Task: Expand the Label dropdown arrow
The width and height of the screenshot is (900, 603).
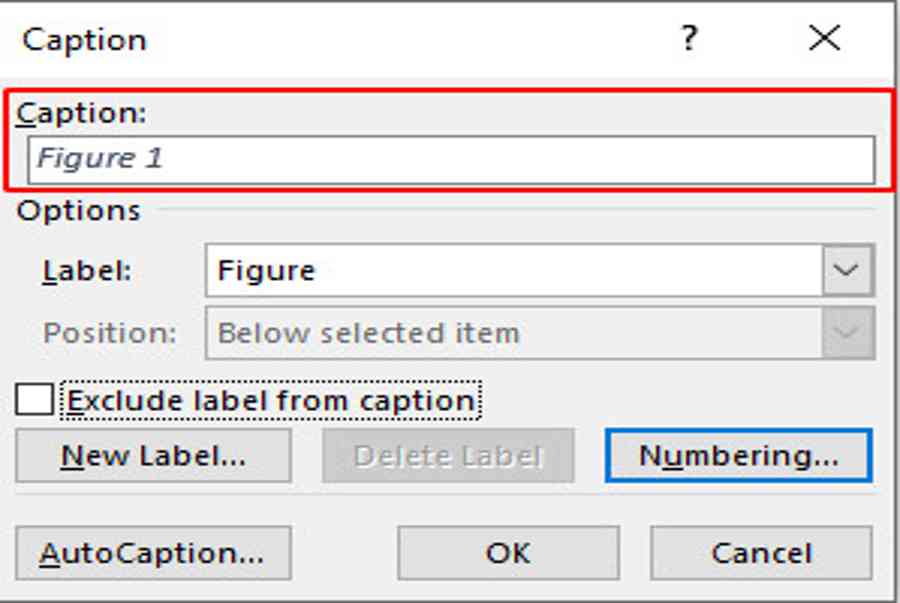Action: (848, 270)
